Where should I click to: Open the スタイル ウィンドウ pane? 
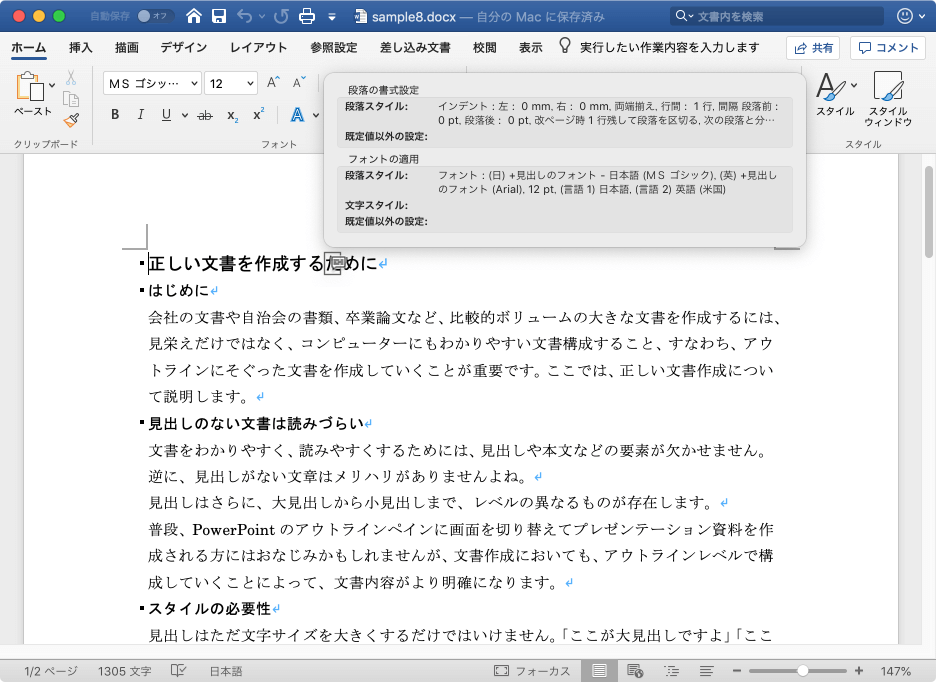coord(888,99)
